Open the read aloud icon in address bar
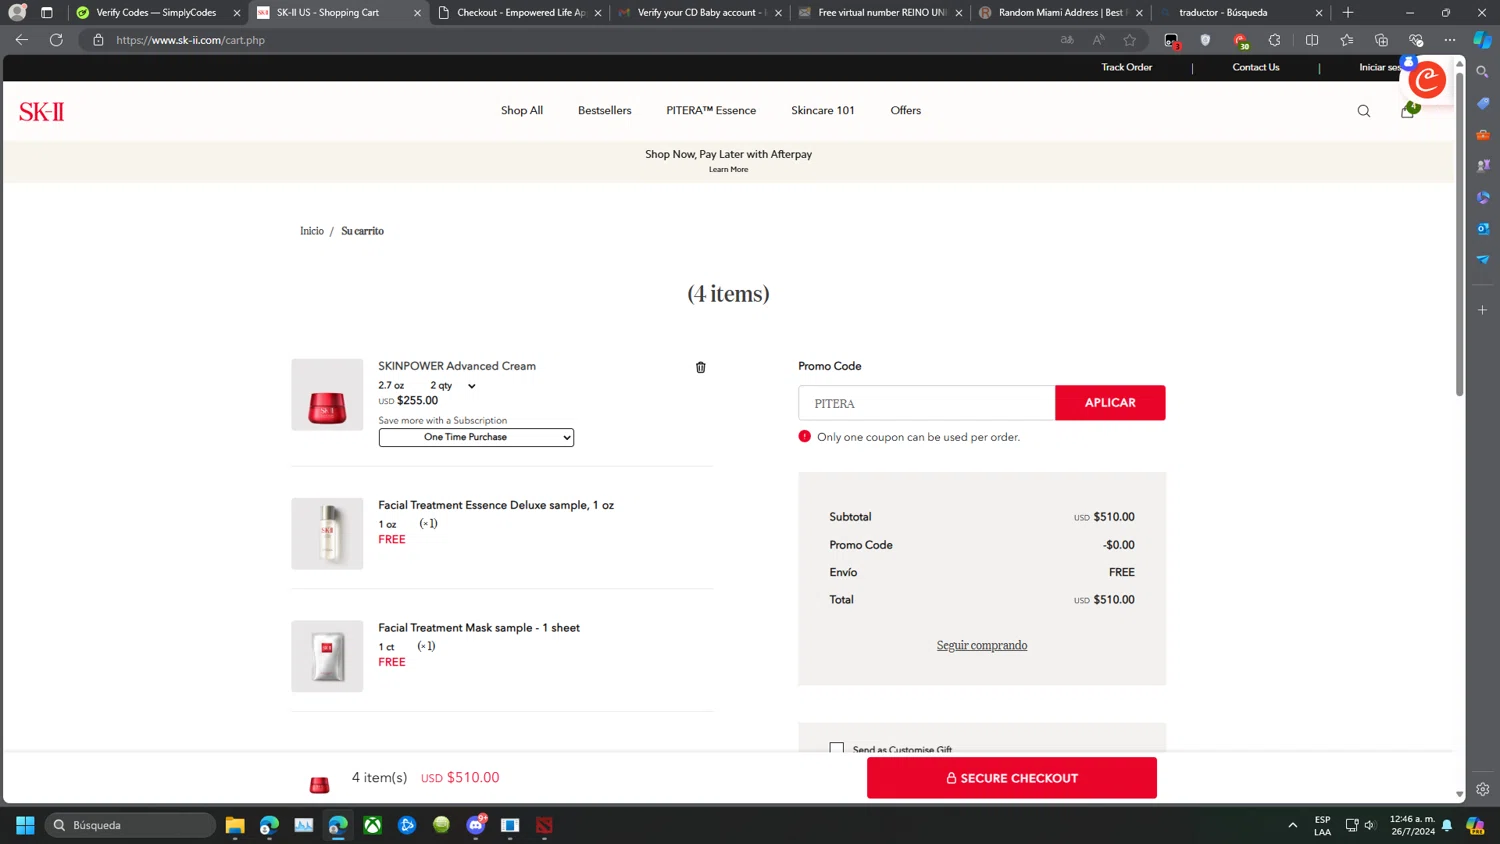Viewport: 1500px width, 844px height. 1098,40
